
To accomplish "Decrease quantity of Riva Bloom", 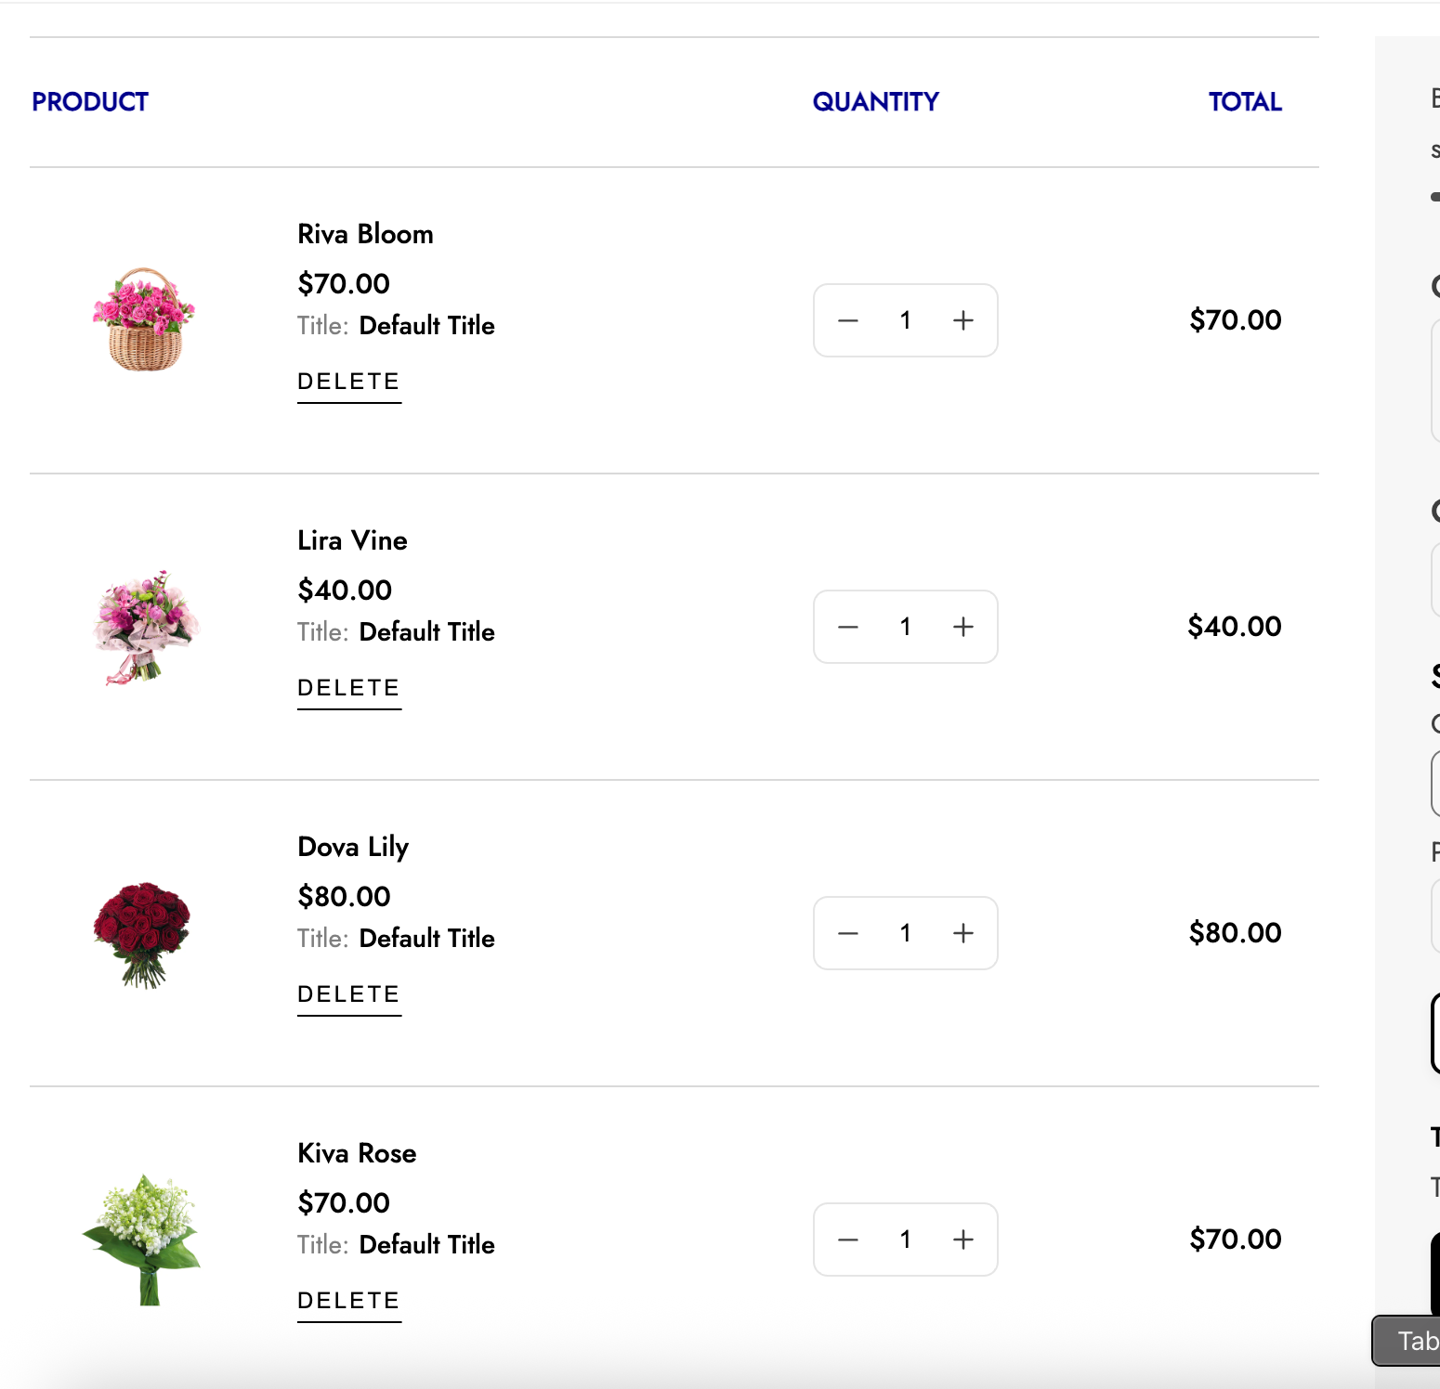I will point(847,320).
